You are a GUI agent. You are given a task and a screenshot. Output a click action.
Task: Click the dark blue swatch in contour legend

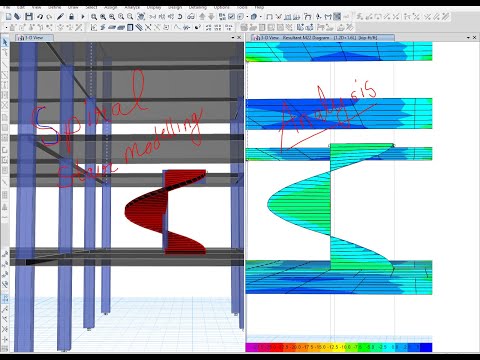point(426,347)
